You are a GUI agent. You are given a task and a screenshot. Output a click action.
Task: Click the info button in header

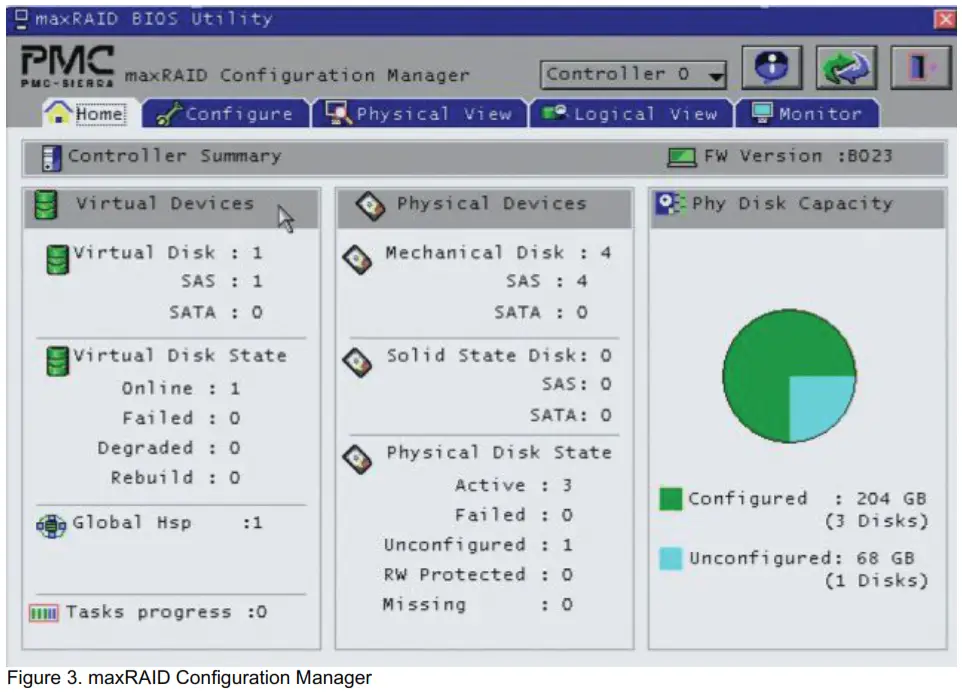pyautogui.click(x=772, y=67)
